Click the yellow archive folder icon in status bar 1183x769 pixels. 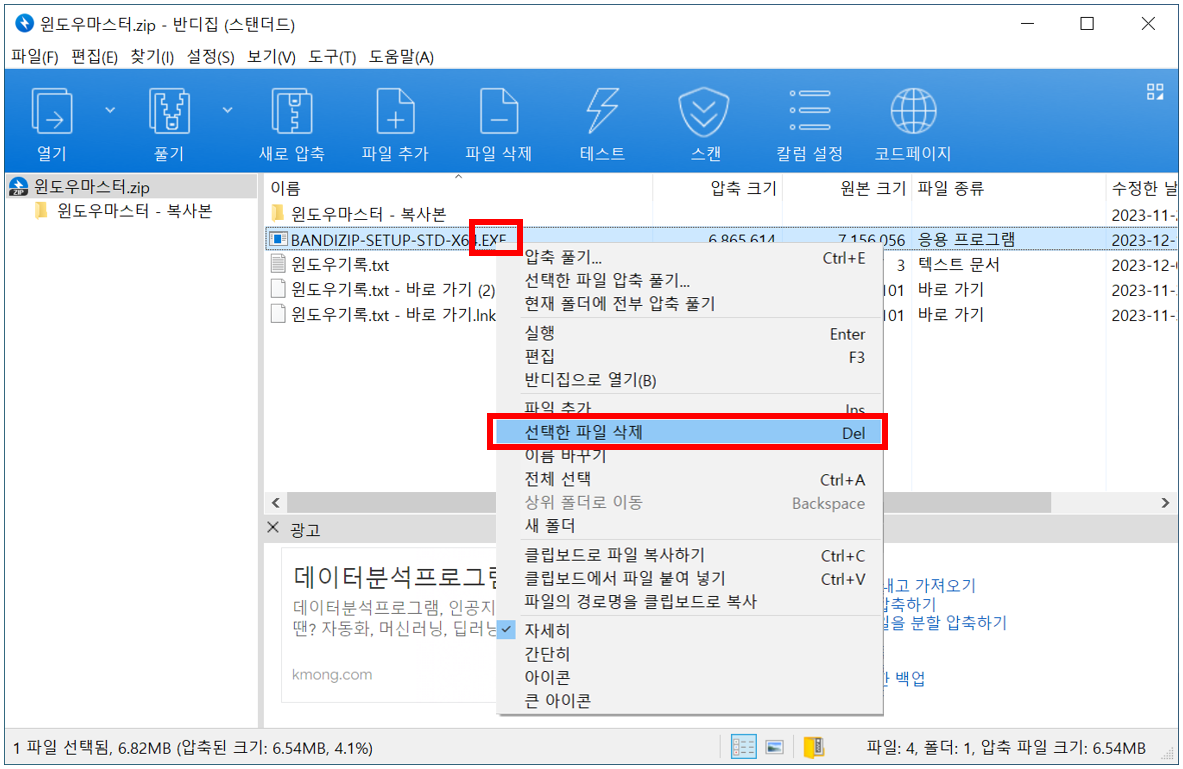coord(813,747)
